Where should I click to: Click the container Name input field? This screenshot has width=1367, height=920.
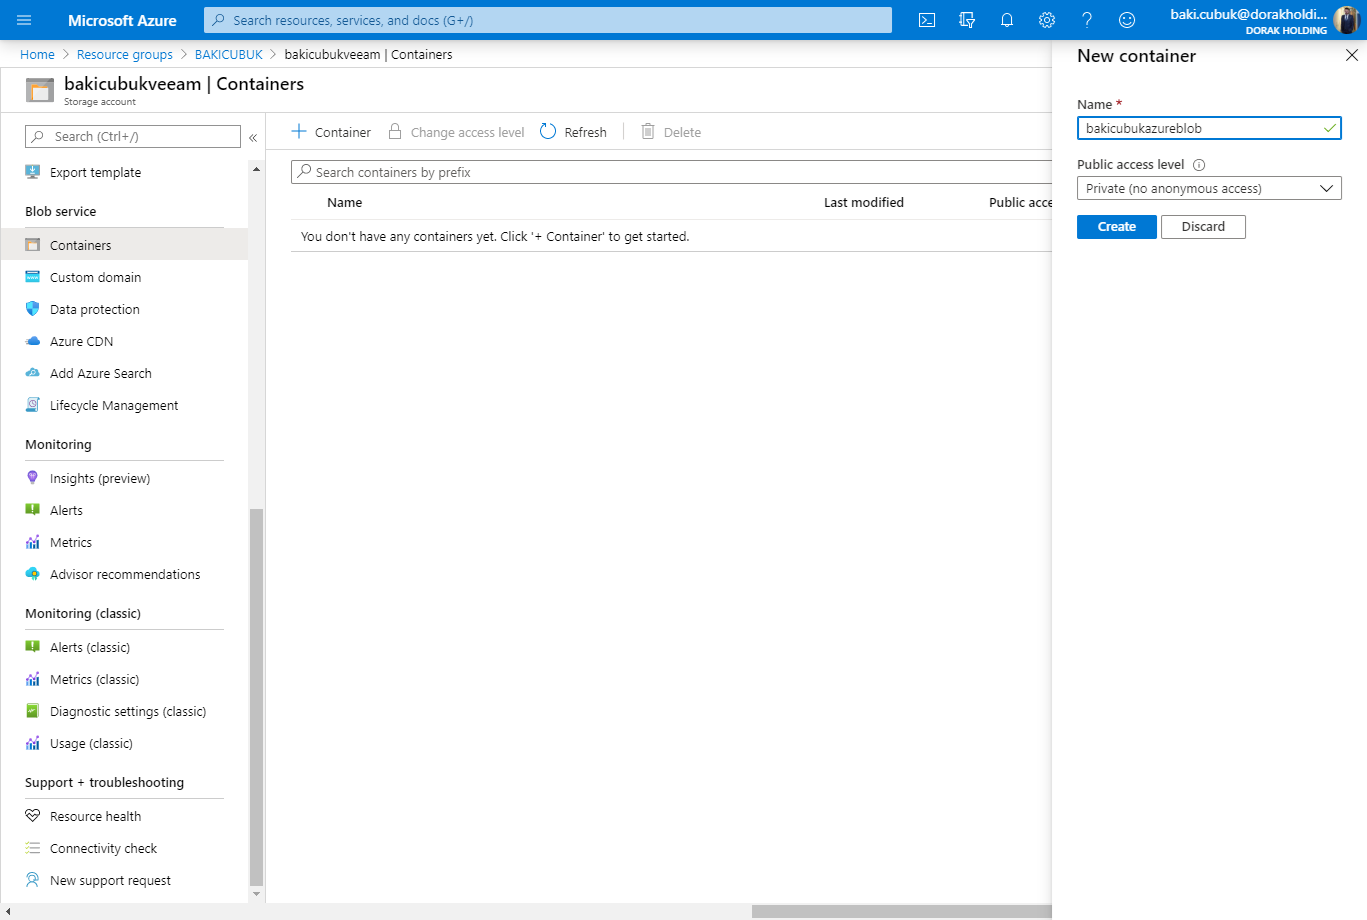(1200, 128)
